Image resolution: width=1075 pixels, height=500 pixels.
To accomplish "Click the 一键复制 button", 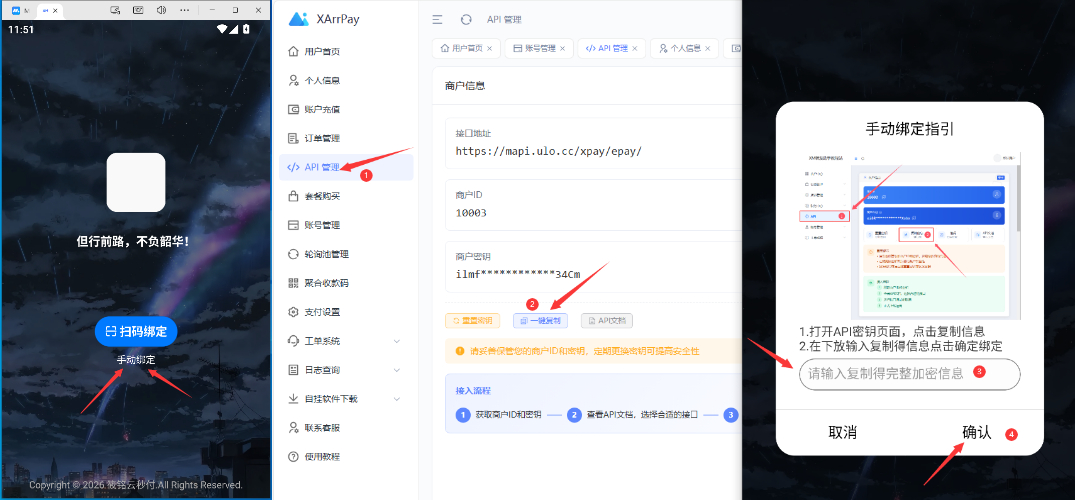I will point(540,320).
